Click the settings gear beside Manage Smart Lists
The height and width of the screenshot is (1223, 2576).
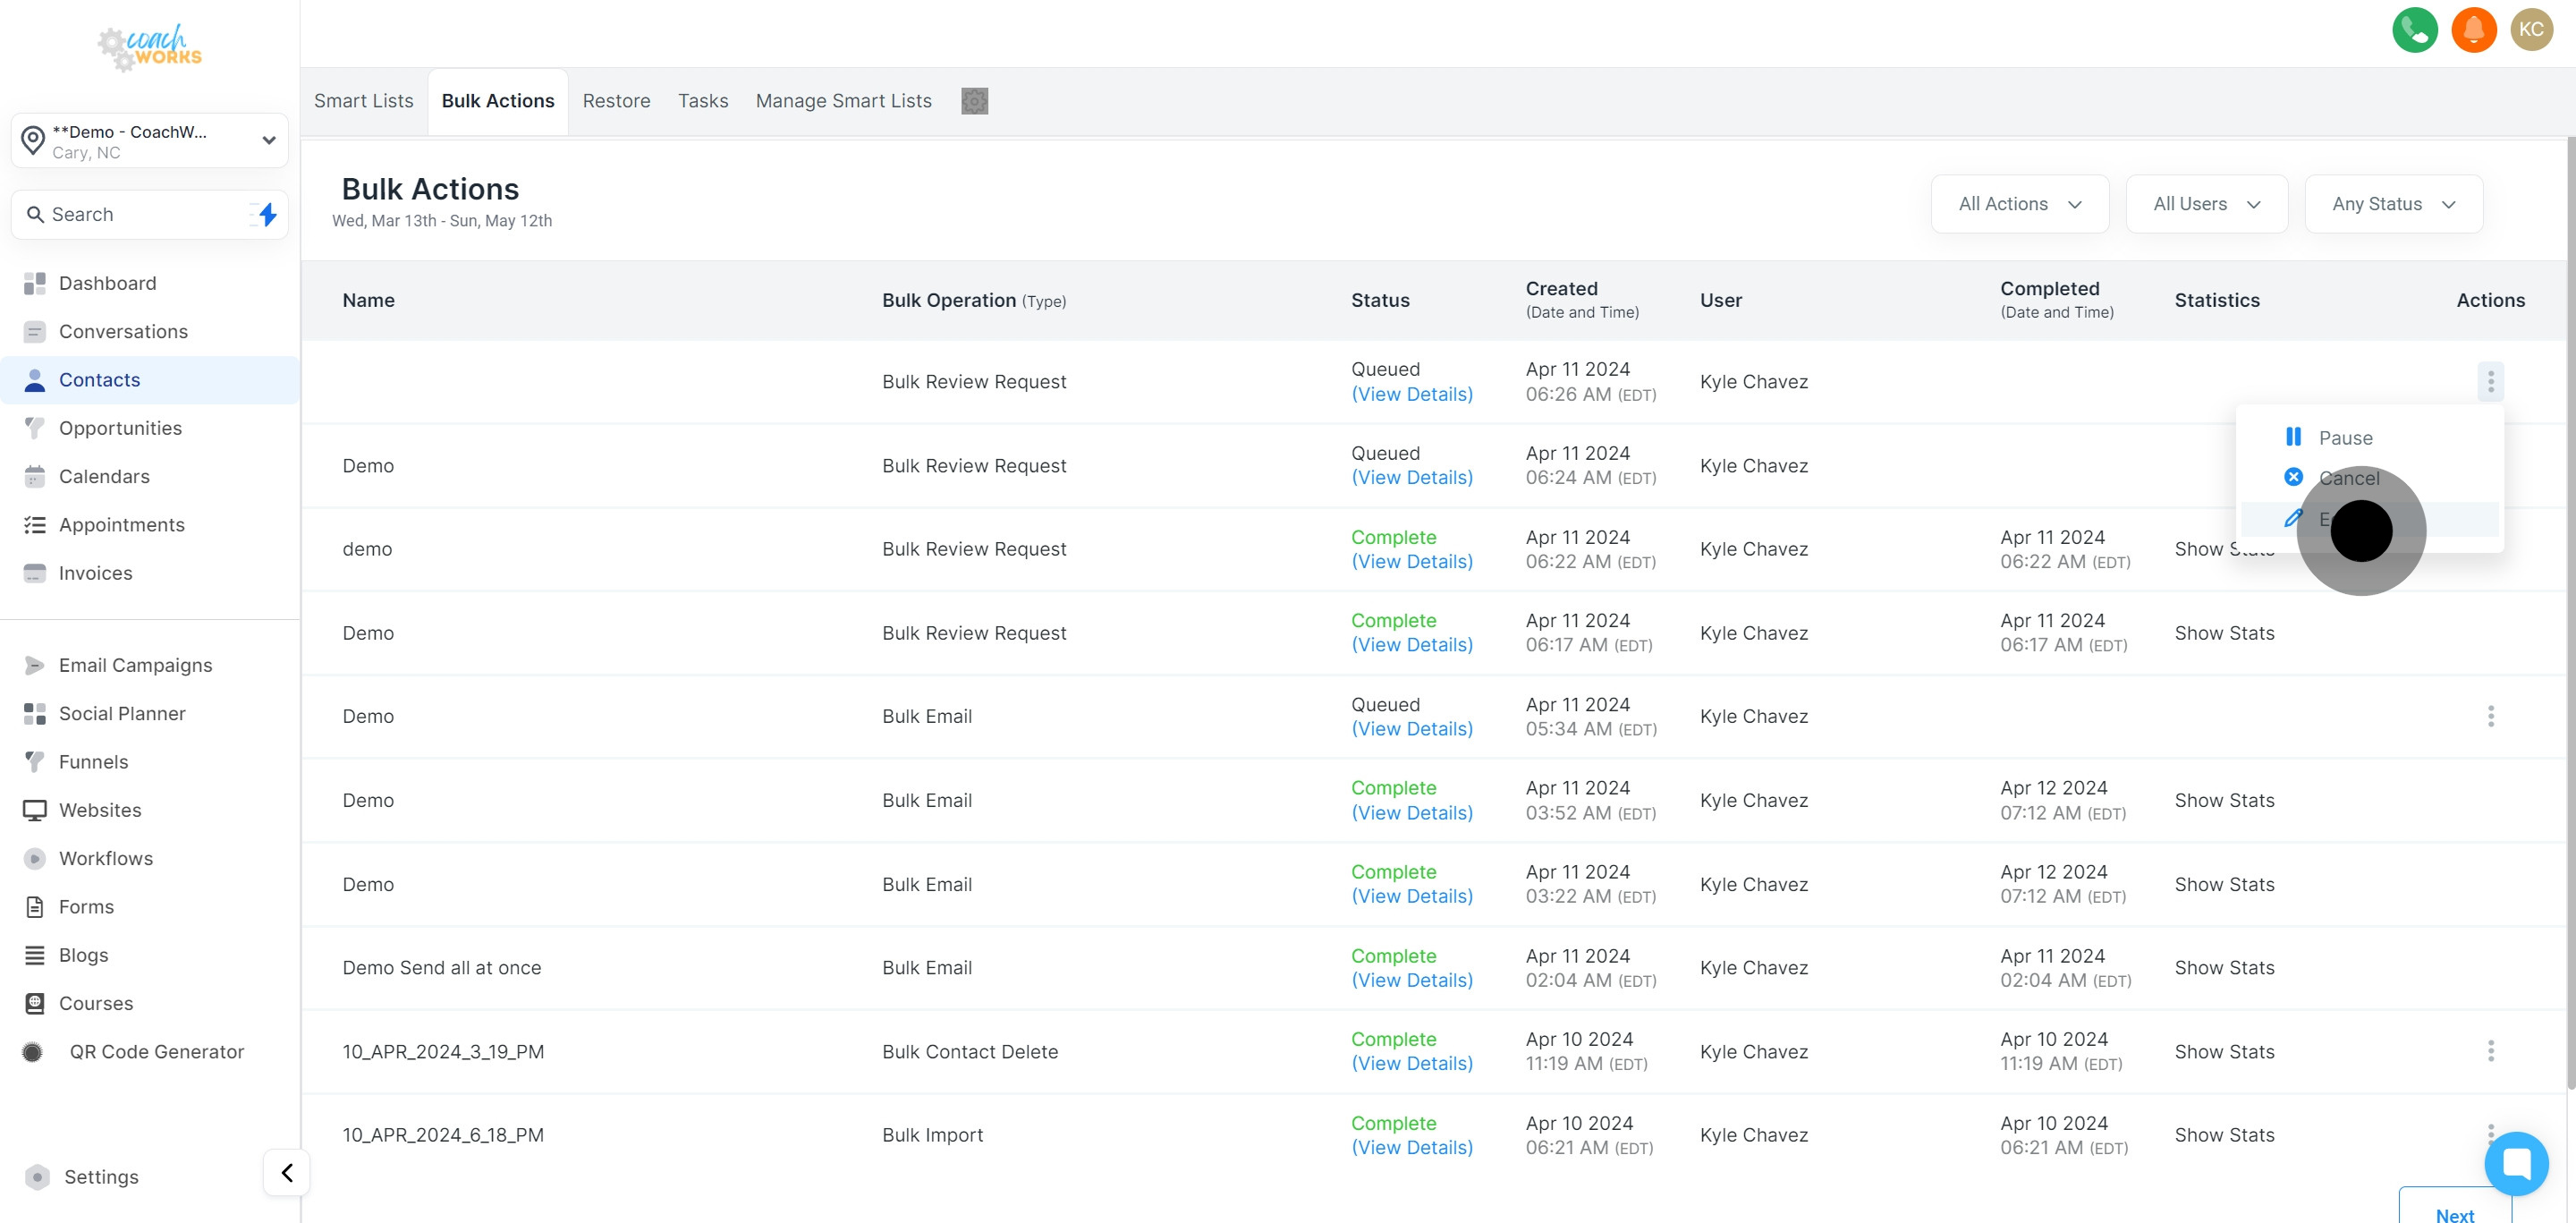point(974,101)
